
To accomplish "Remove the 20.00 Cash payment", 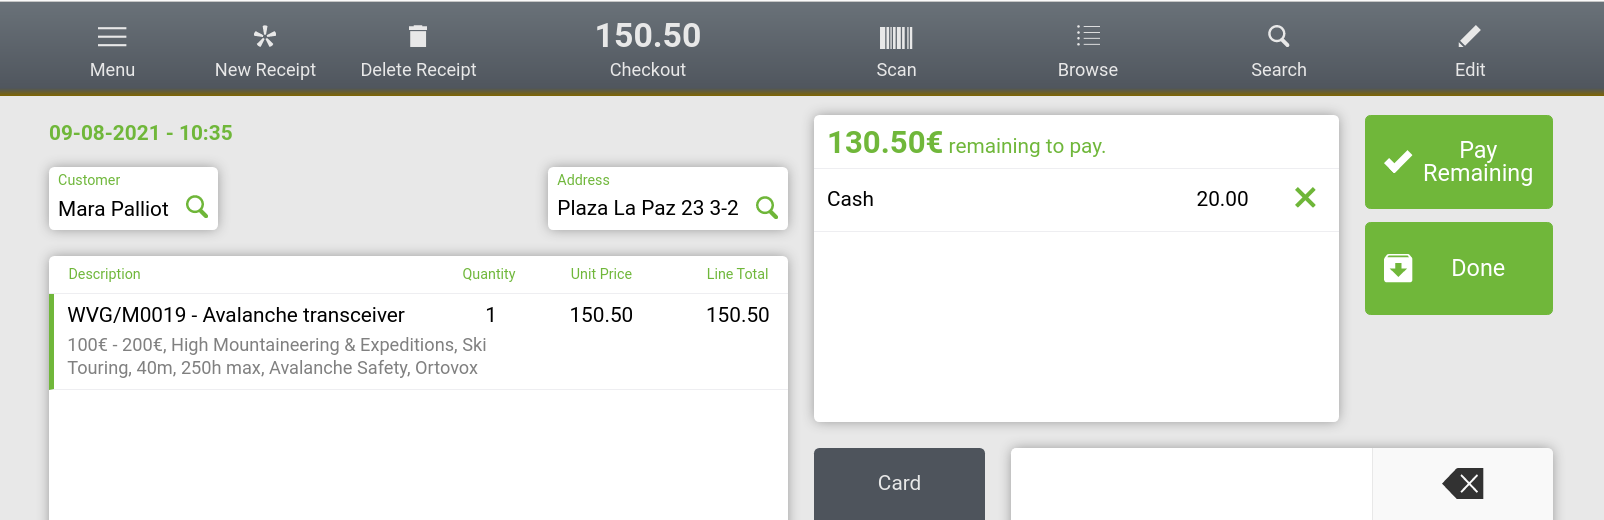I will (x=1305, y=198).
